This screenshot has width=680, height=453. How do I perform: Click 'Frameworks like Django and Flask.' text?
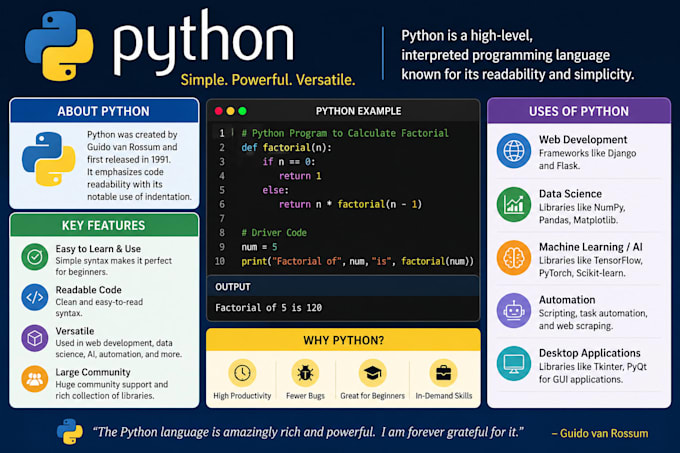coord(588,160)
